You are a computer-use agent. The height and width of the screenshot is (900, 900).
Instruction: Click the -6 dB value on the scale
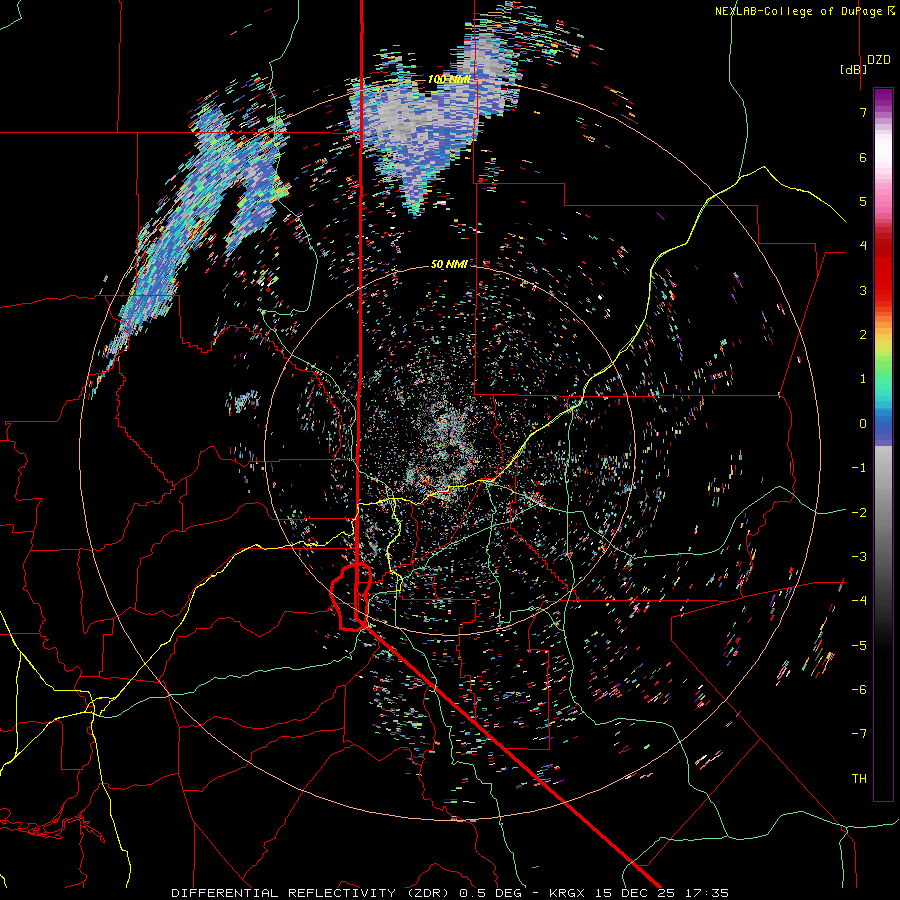859,690
